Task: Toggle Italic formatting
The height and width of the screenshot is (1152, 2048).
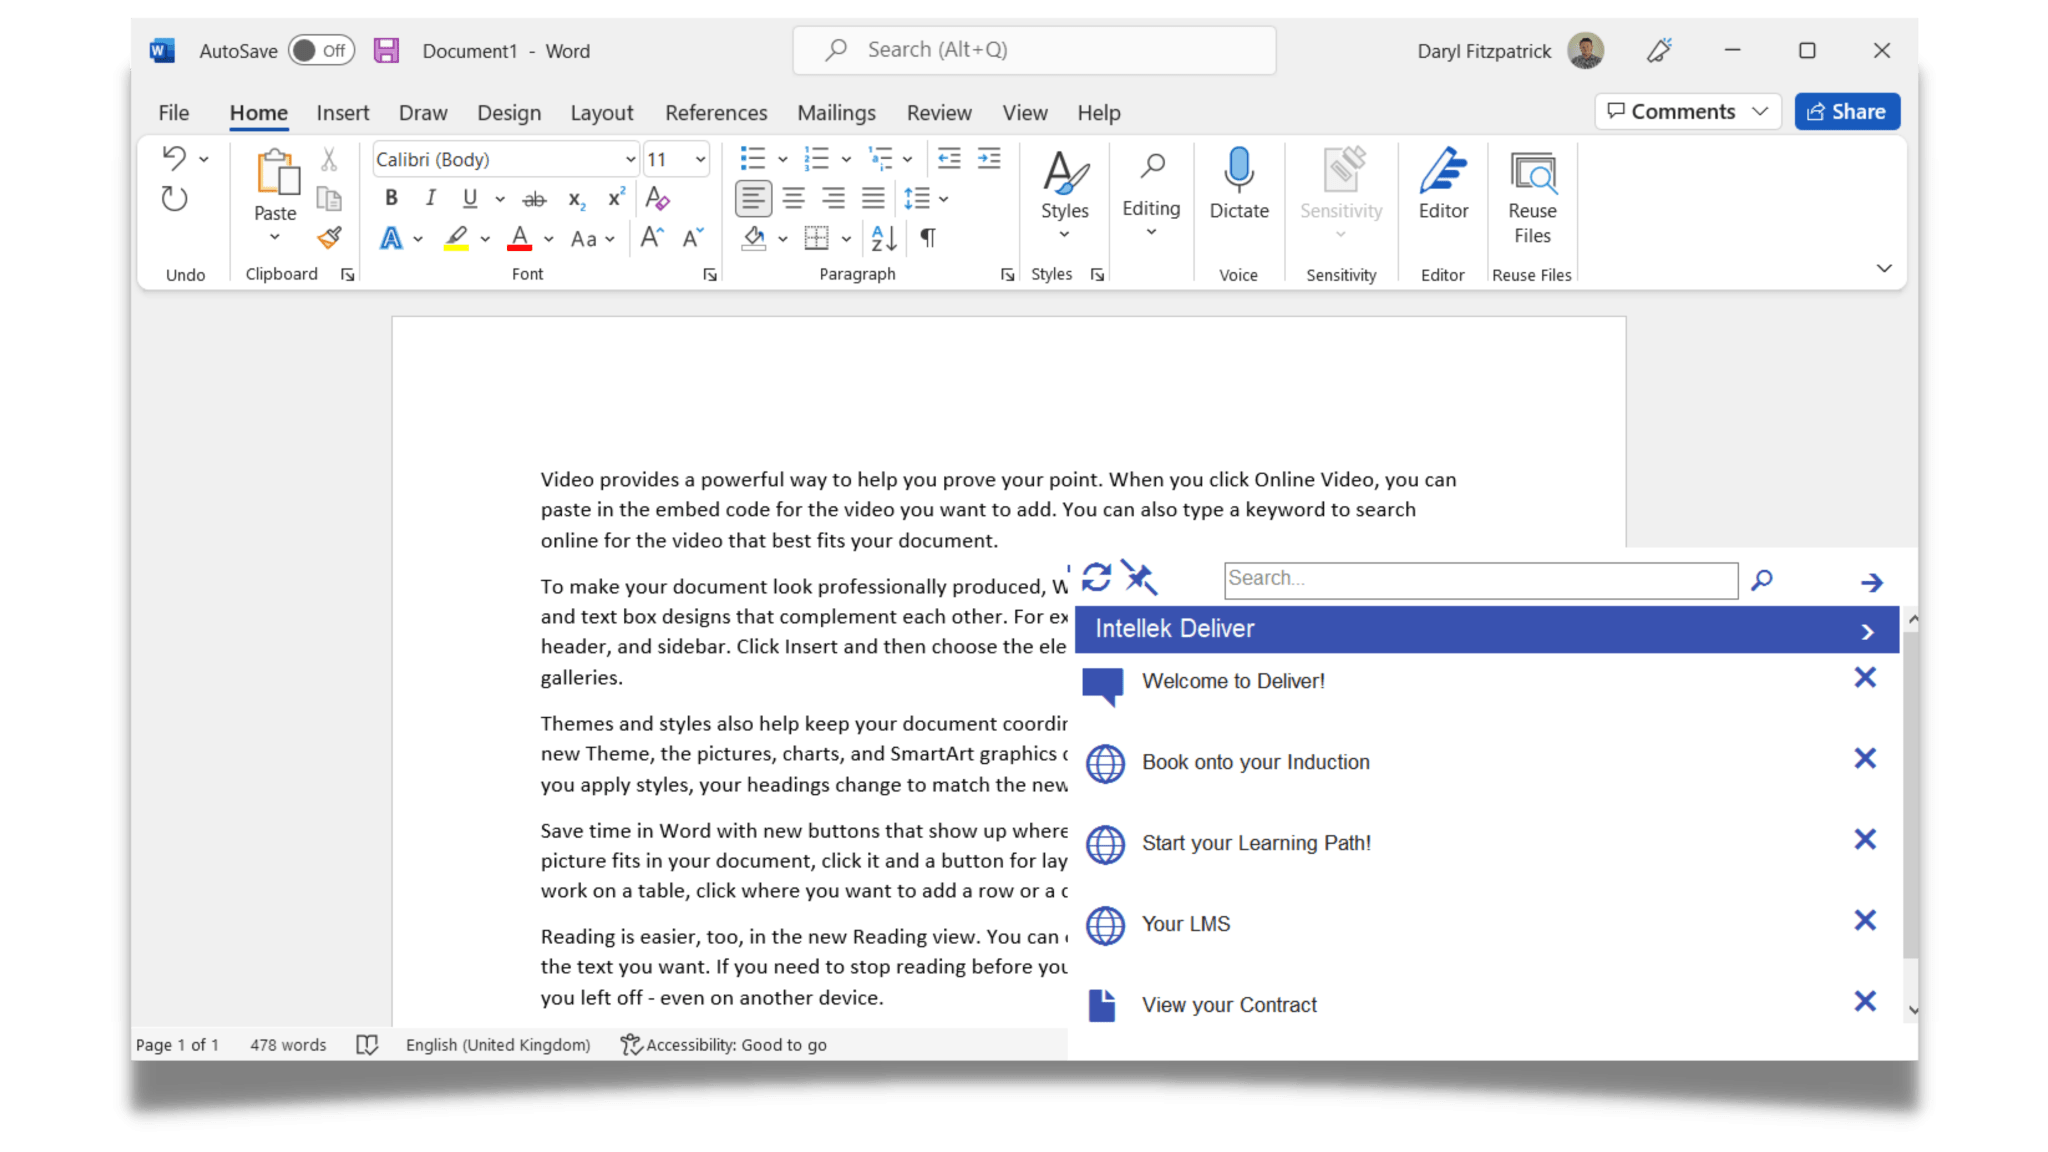Action: pyautogui.click(x=430, y=198)
